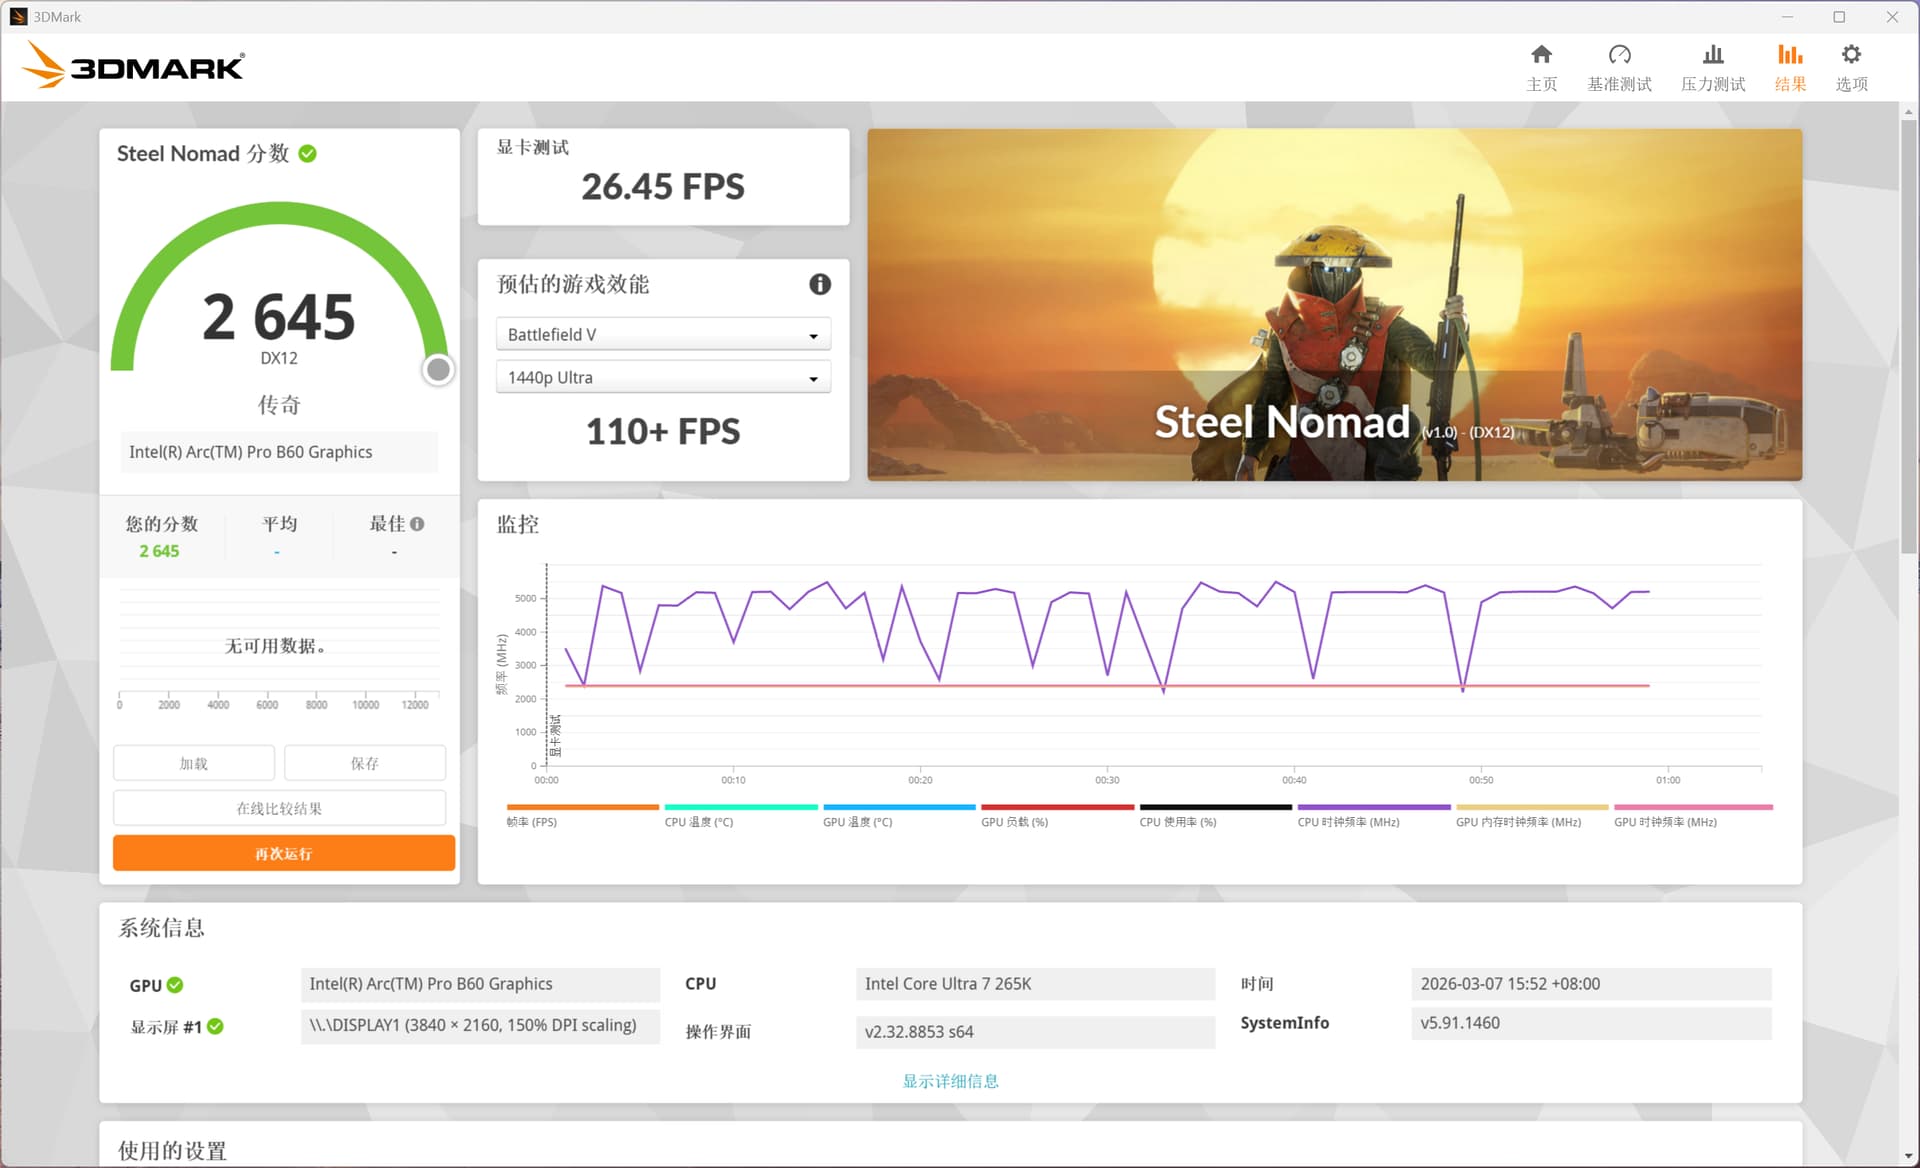Open the Stress Tests (压力测试) icon

tap(1712, 55)
